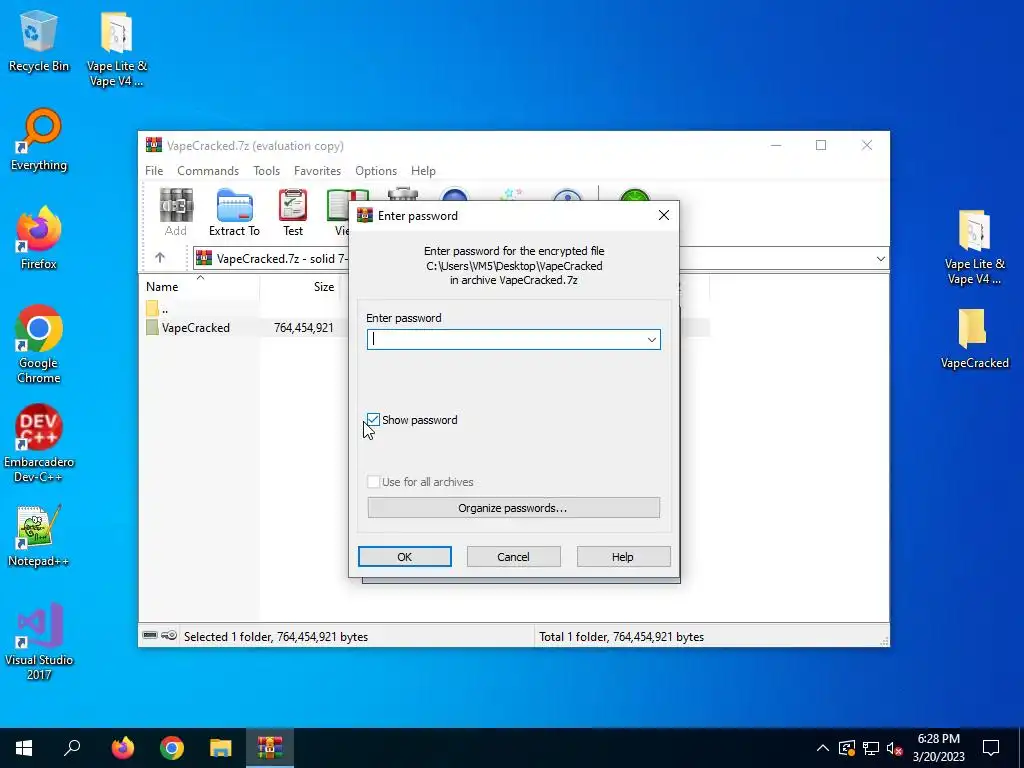Open File Explorer from the taskbar
This screenshot has height=768, width=1024.
(221, 748)
